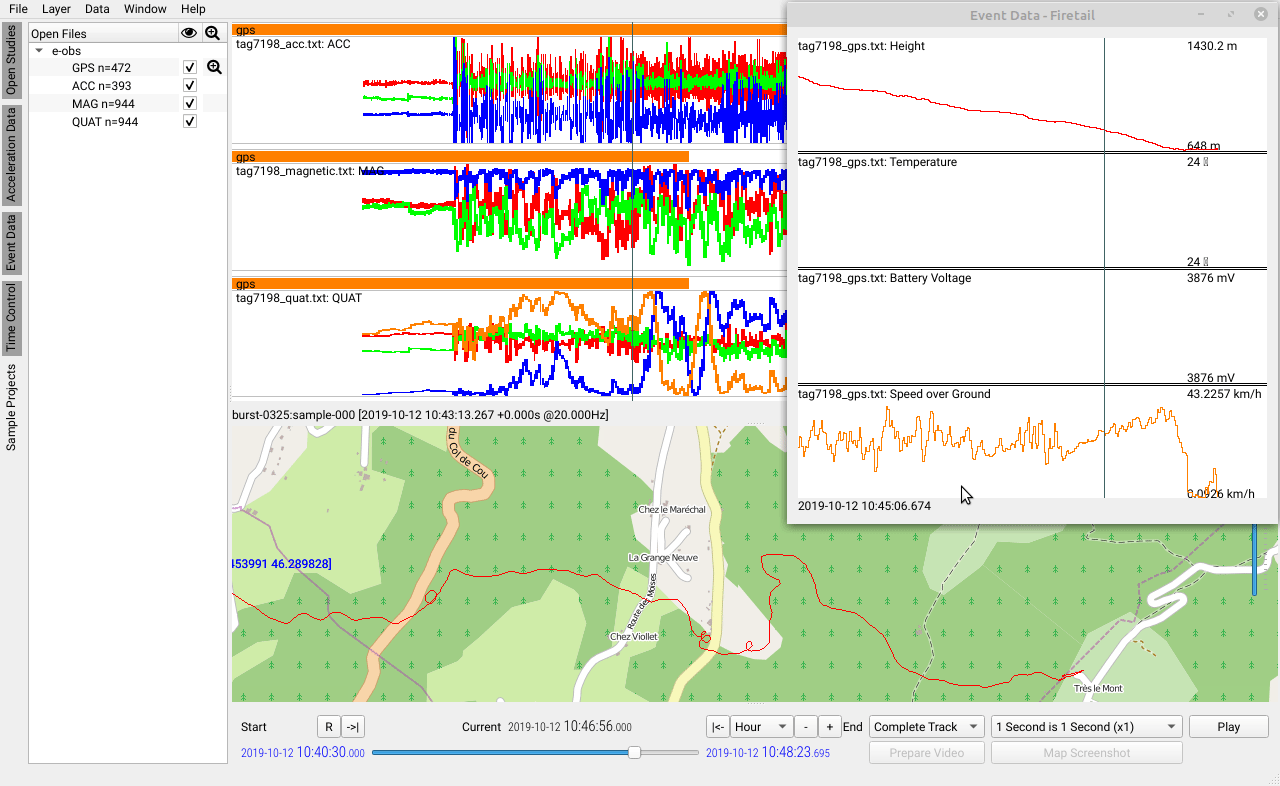Image resolution: width=1280 pixels, height=786 pixels.
Task: Disable the ACC n=393 layer checkbox
Action: 189,85
